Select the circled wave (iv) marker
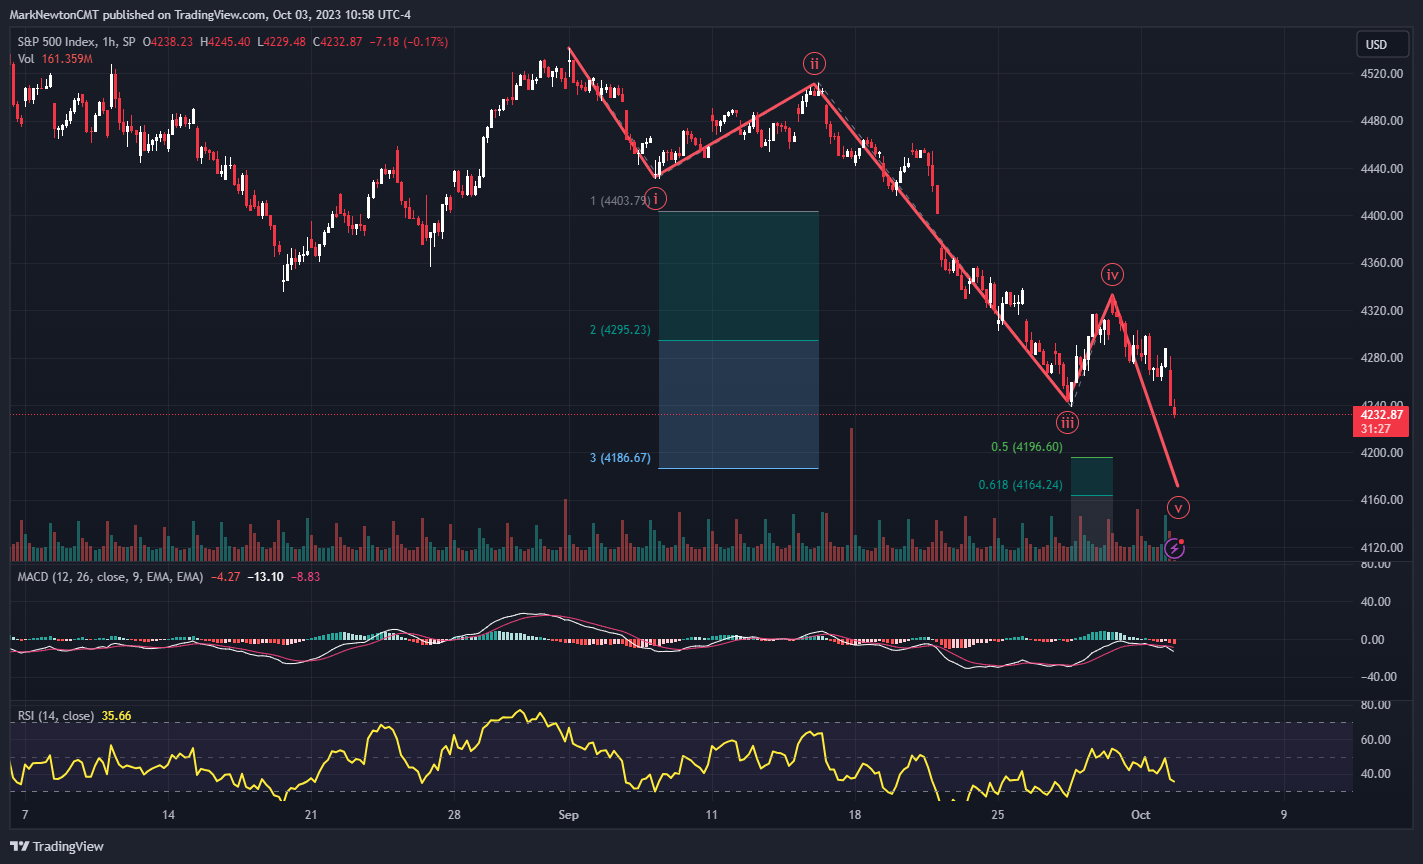 (x=1112, y=274)
